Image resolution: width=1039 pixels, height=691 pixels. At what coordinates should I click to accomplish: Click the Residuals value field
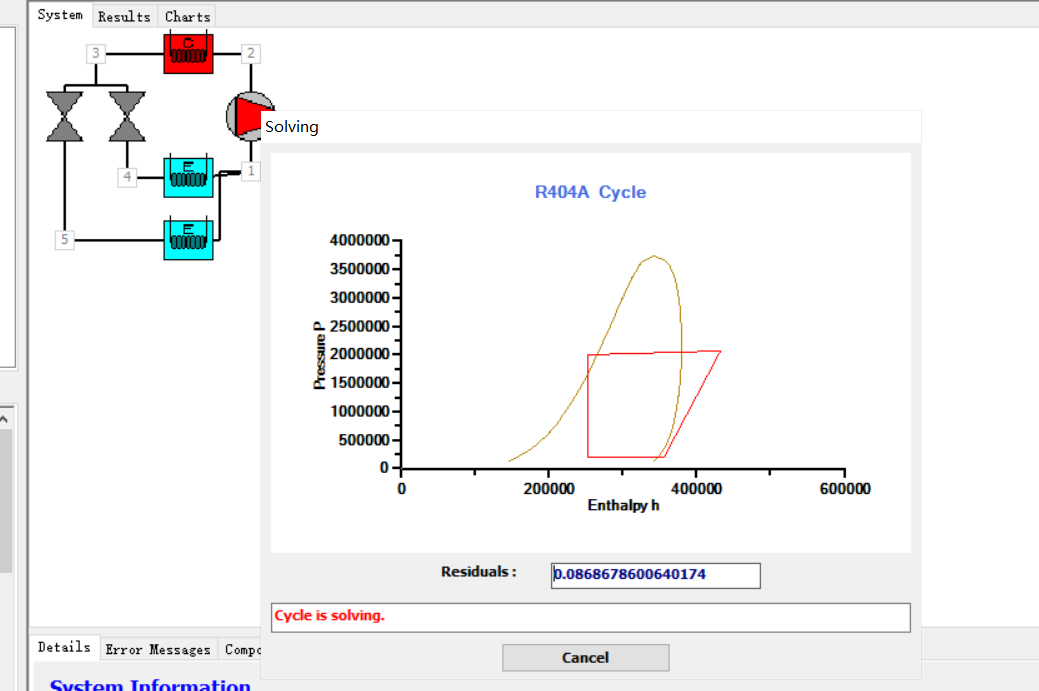655,575
